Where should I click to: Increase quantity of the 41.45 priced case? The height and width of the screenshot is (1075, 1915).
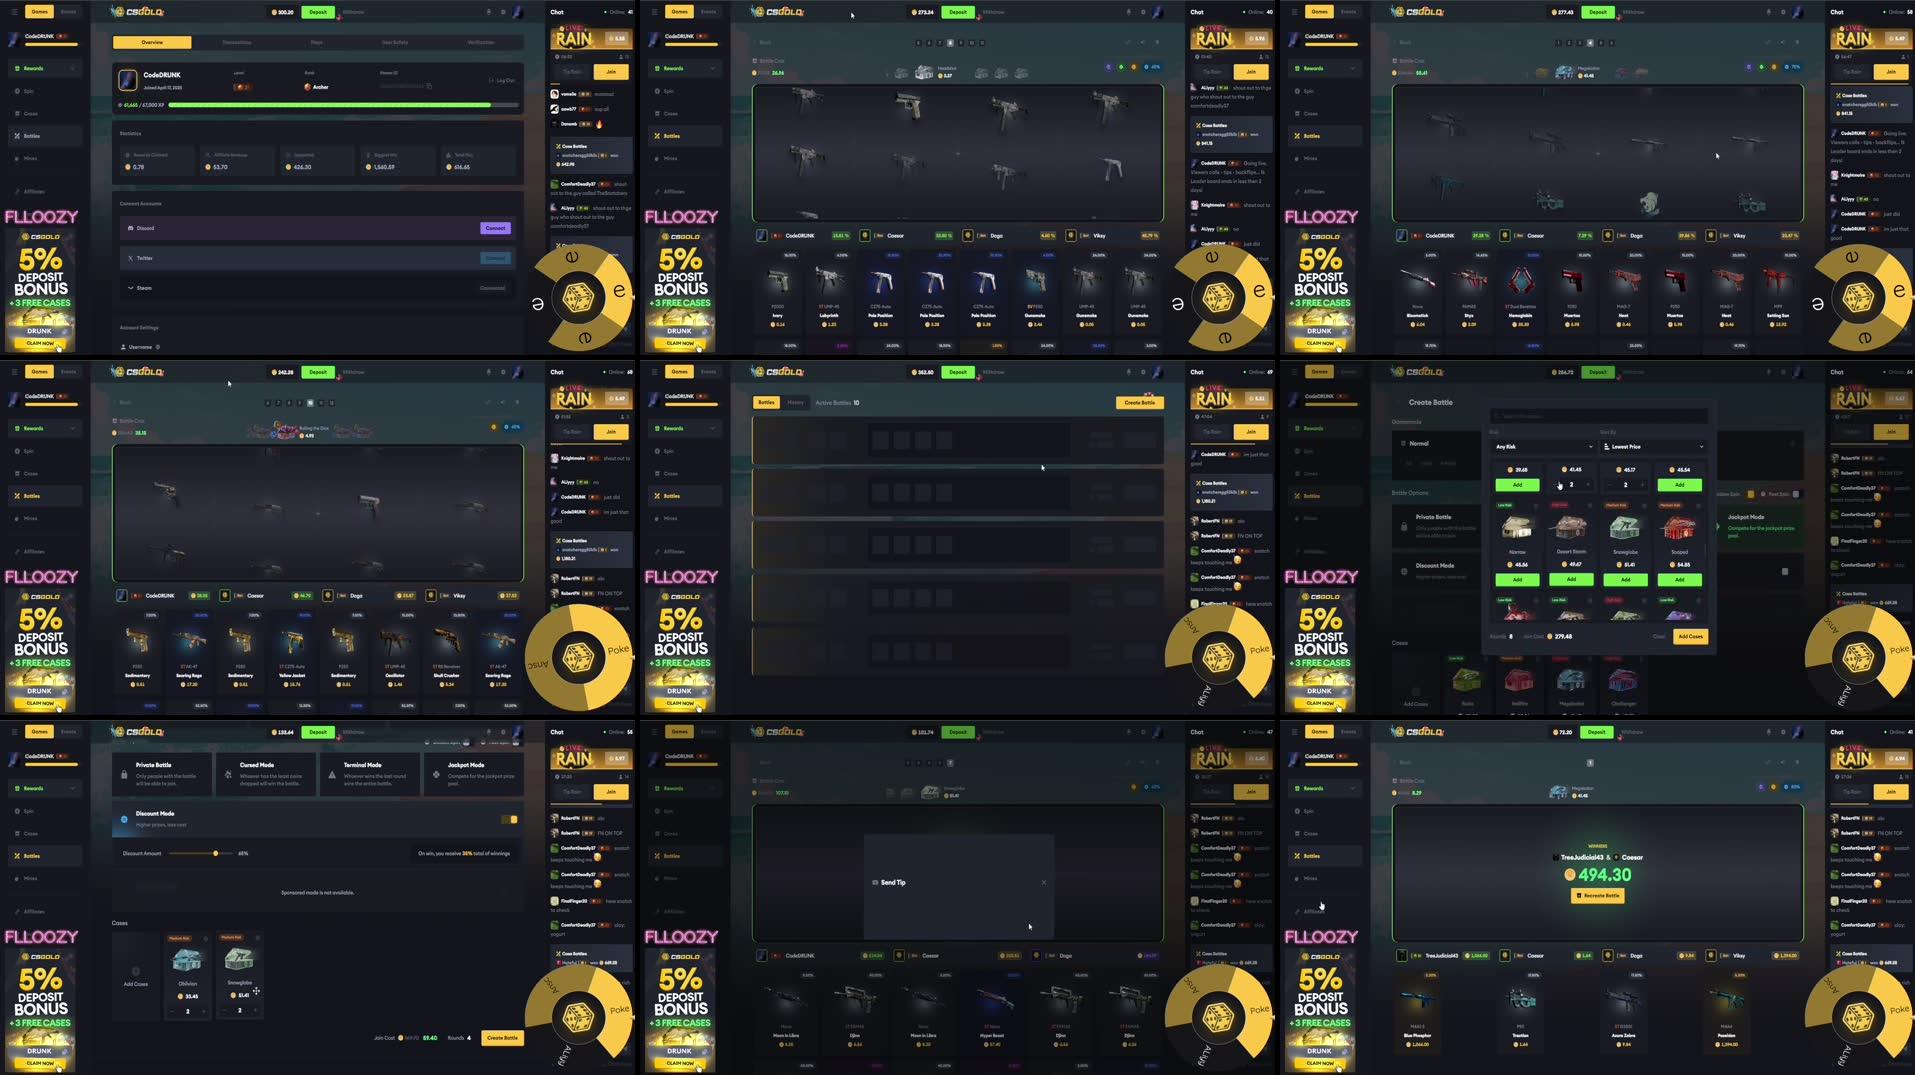pos(1588,485)
